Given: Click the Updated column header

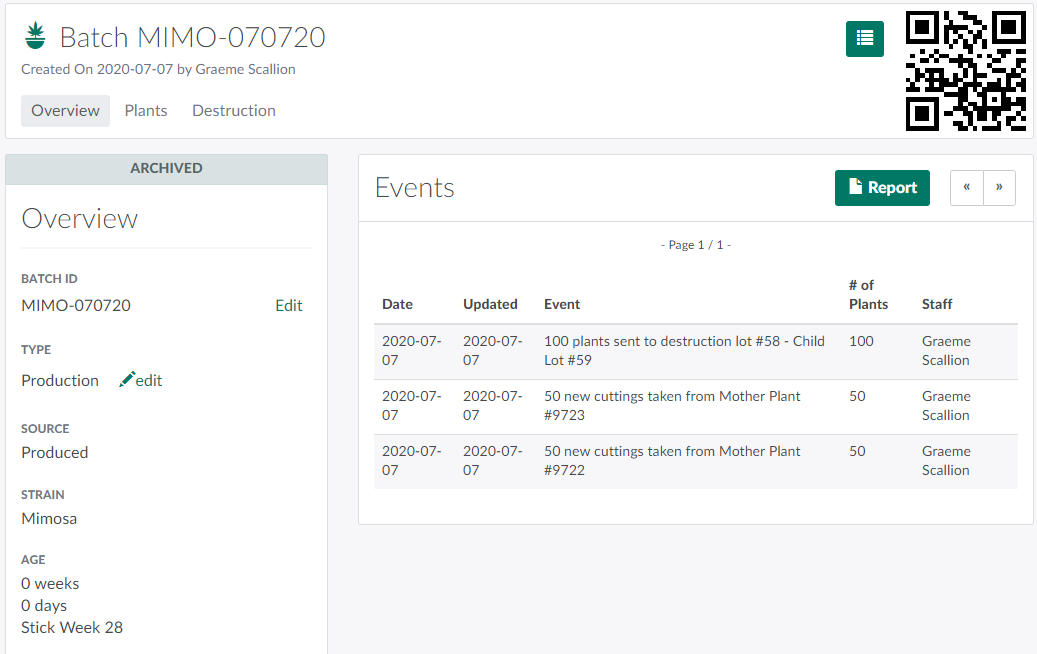Looking at the screenshot, I should [x=490, y=304].
